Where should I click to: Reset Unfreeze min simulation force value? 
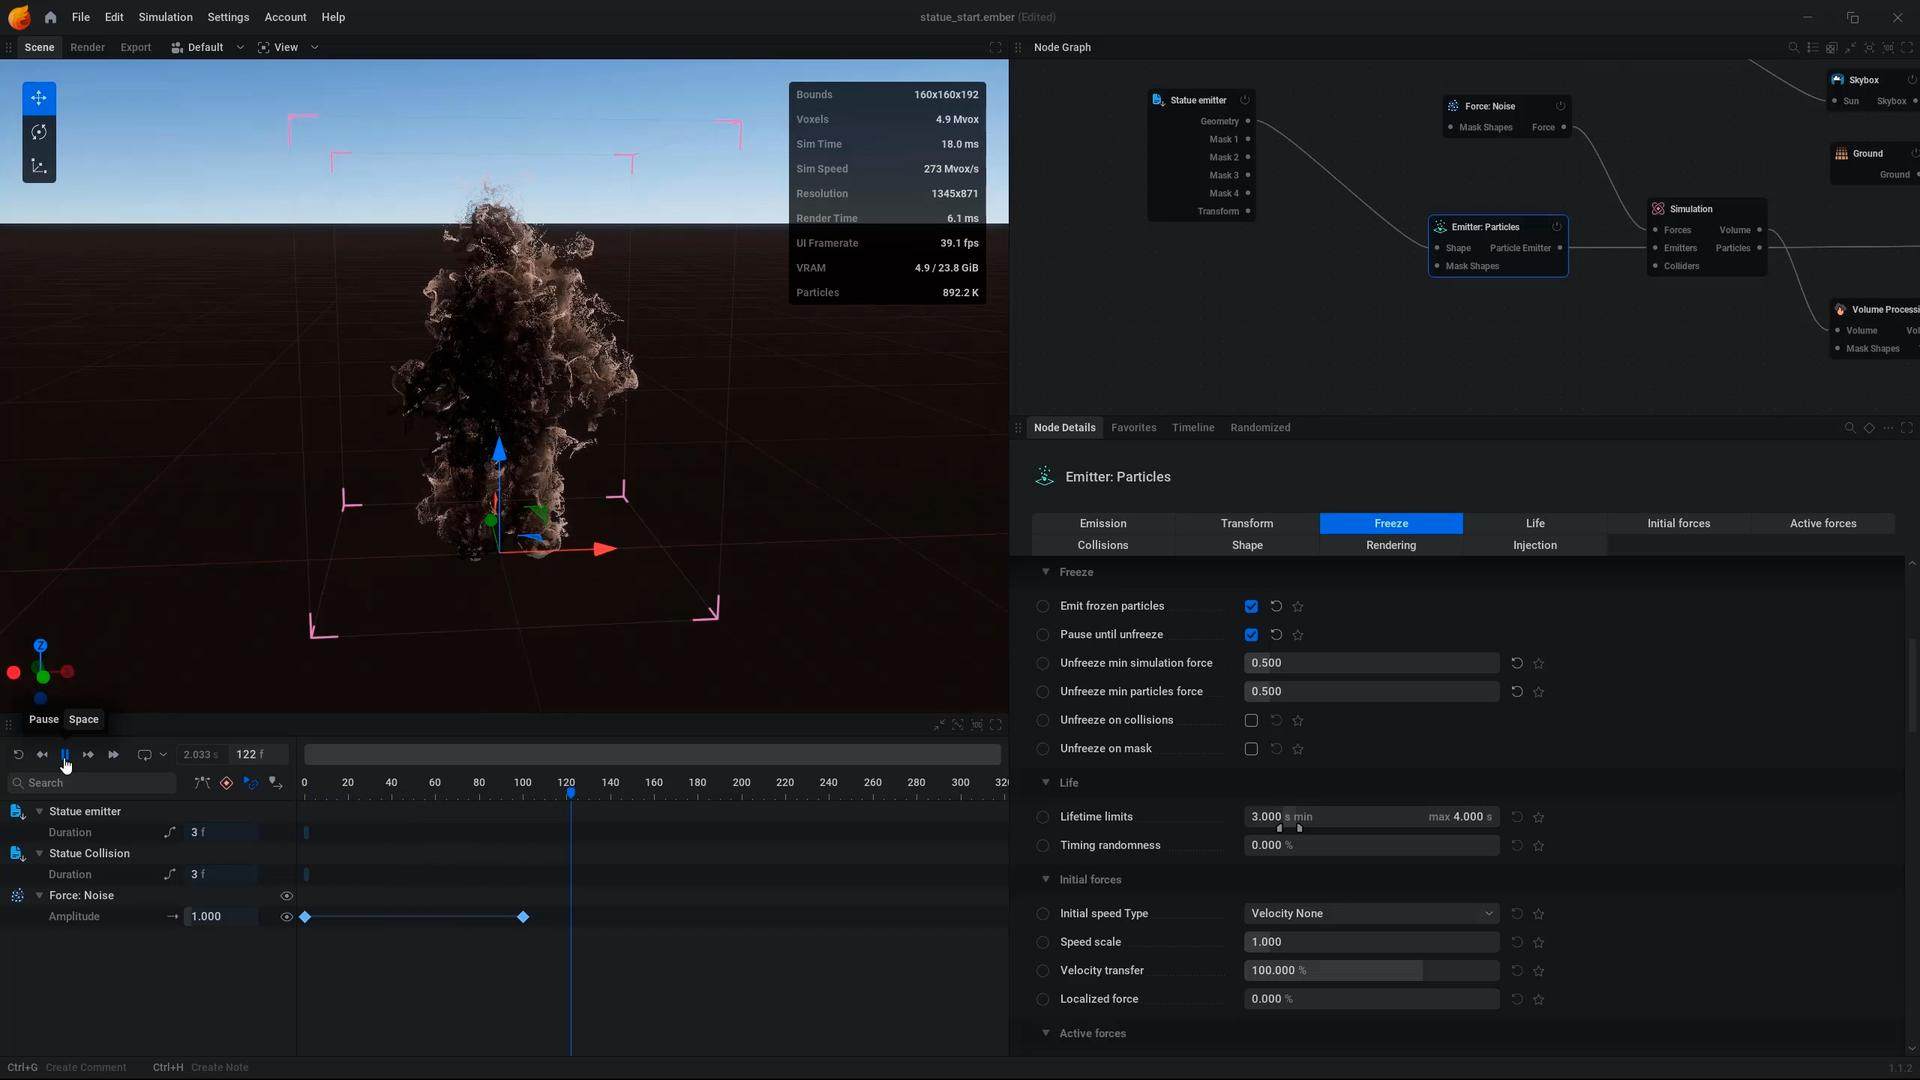click(x=1517, y=663)
